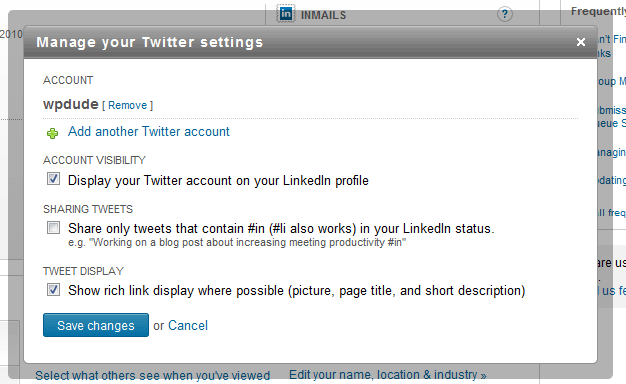Toggle Show rich link display checkbox
The width and height of the screenshot is (626, 384).
click(53, 289)
